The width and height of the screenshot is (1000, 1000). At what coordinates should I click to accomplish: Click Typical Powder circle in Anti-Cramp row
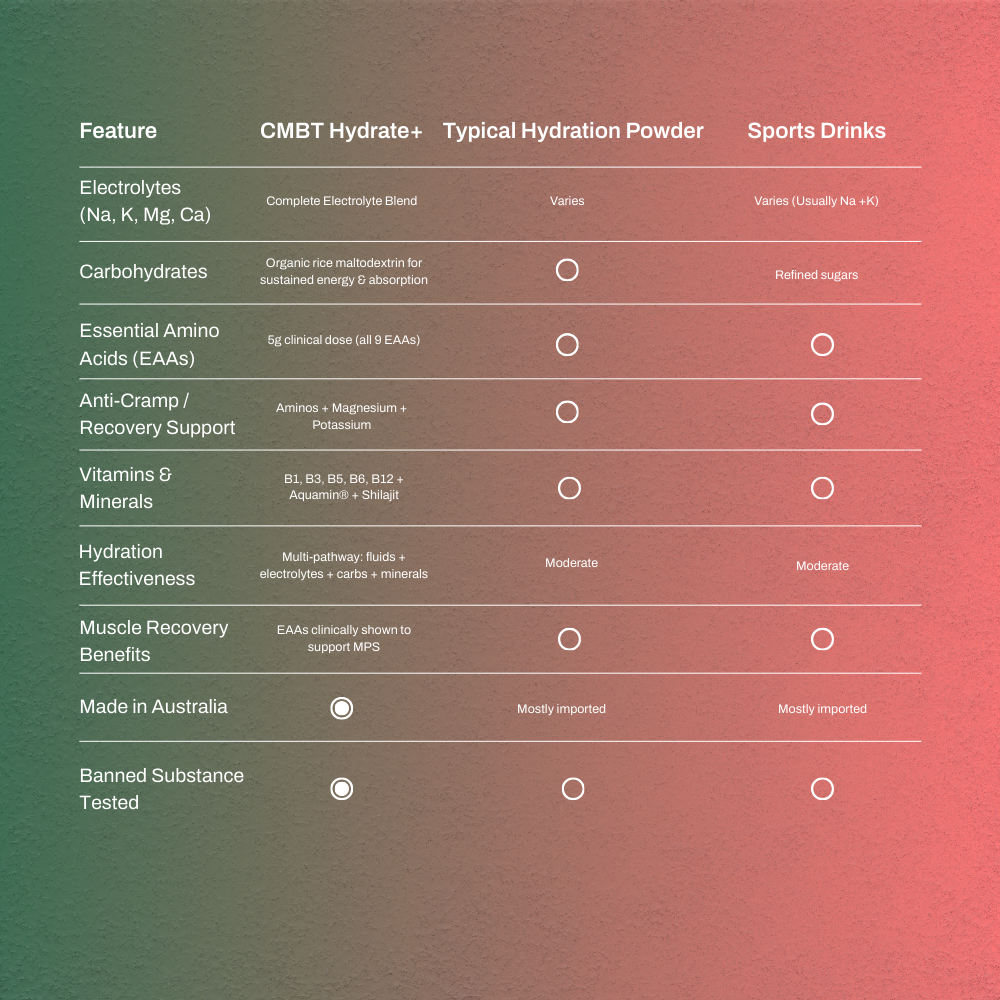567,412
